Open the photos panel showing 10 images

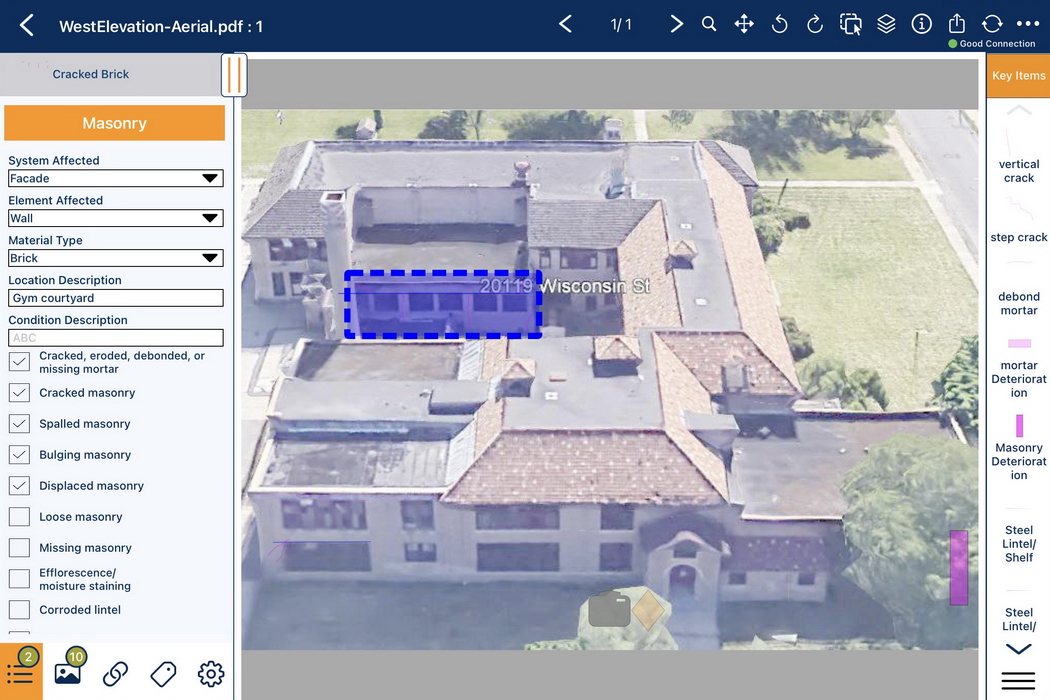click(67, 673)
